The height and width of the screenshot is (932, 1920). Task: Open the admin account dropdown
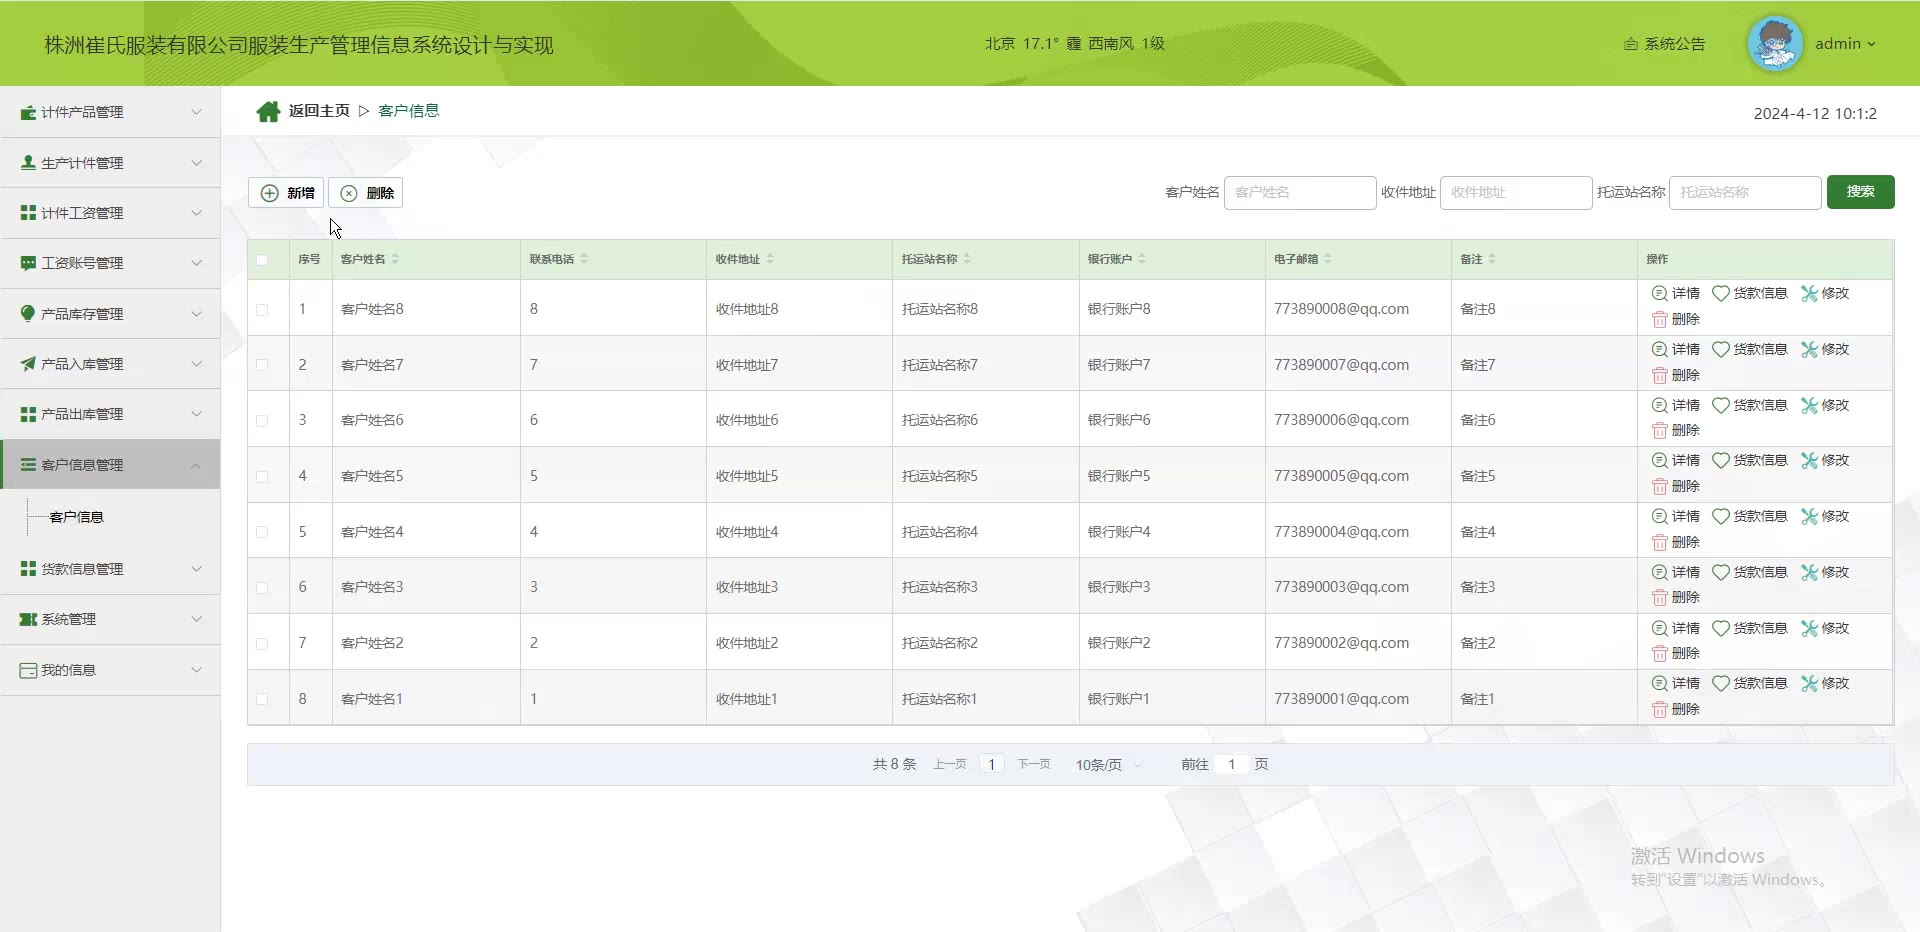click(1845, 44)
